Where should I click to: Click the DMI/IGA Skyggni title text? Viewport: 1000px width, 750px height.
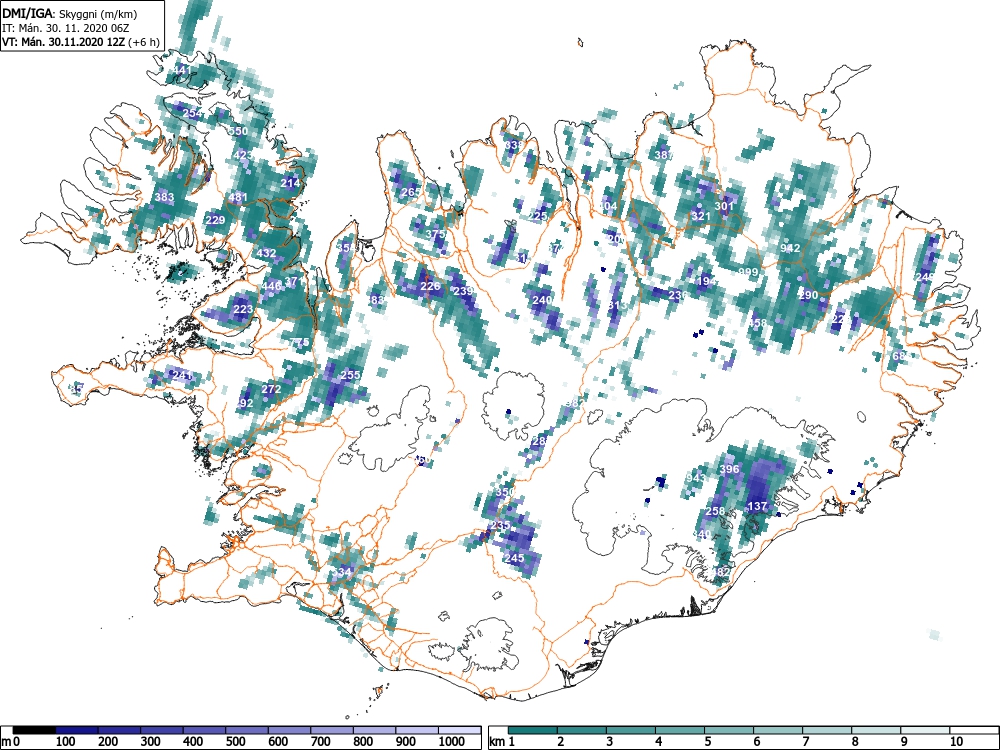[x=70, y=13]
